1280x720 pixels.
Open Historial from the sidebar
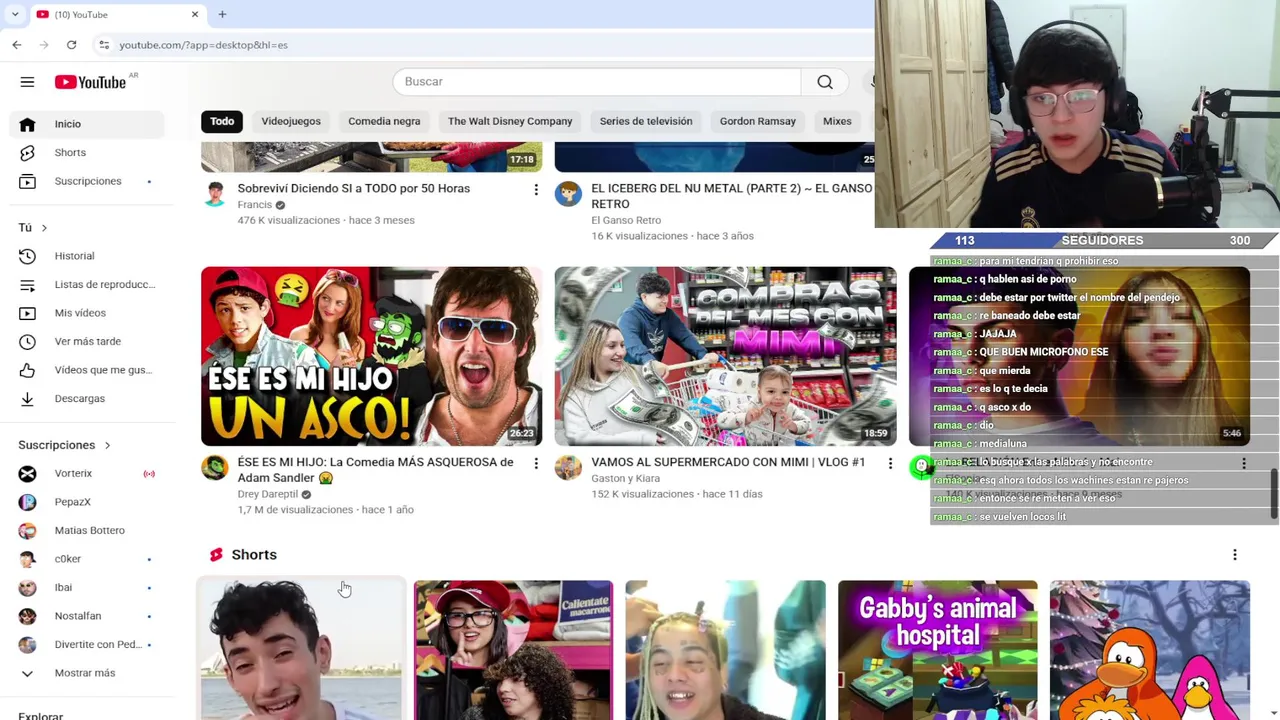tap(87, 256)
